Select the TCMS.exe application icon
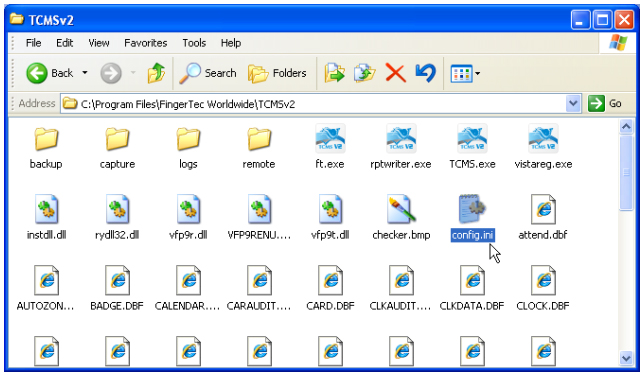 472,138
